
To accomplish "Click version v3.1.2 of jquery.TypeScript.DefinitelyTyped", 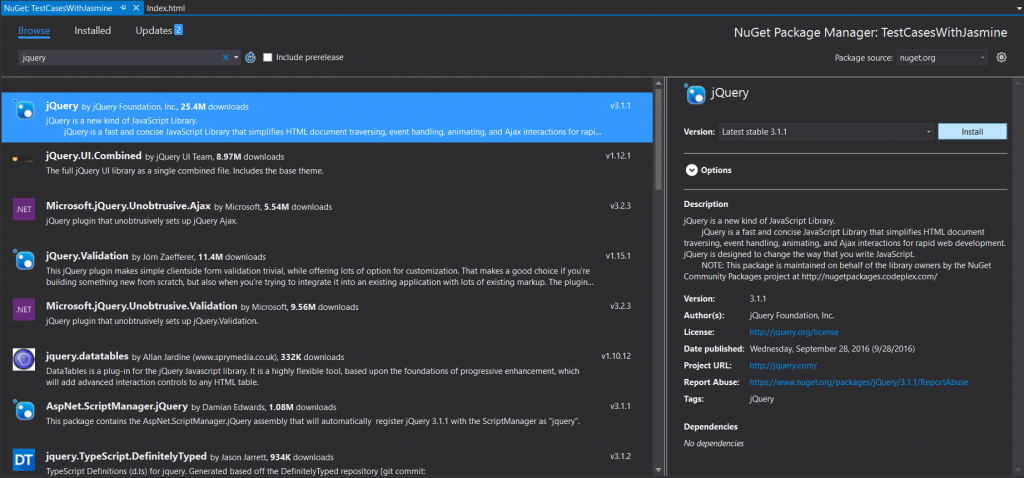I will [x=620, y=456].
